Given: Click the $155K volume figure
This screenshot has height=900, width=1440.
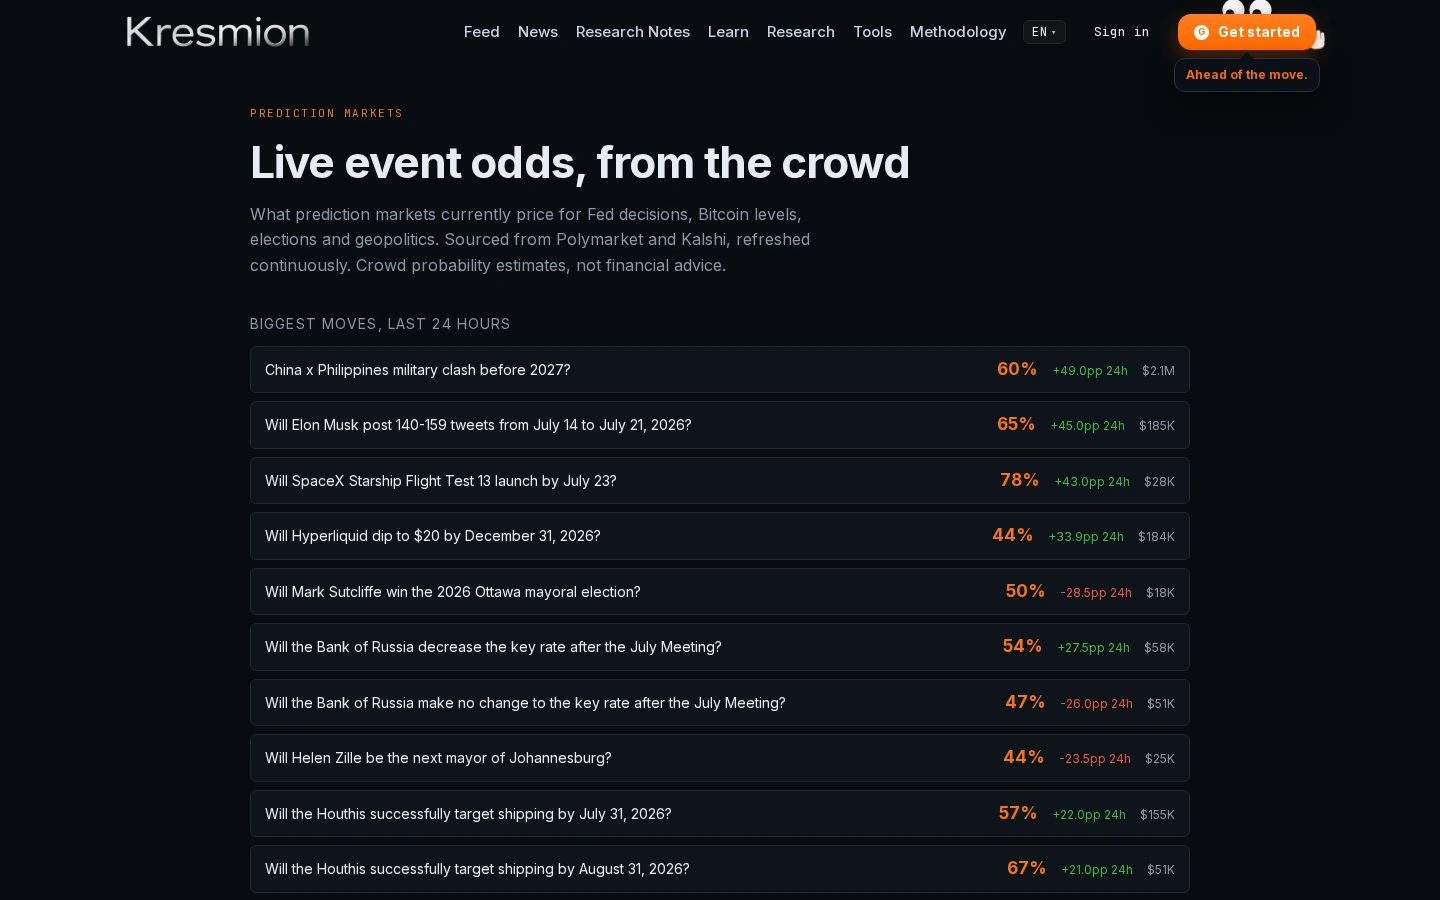Looking at the screenshot, I should [x=1157, y=815].
